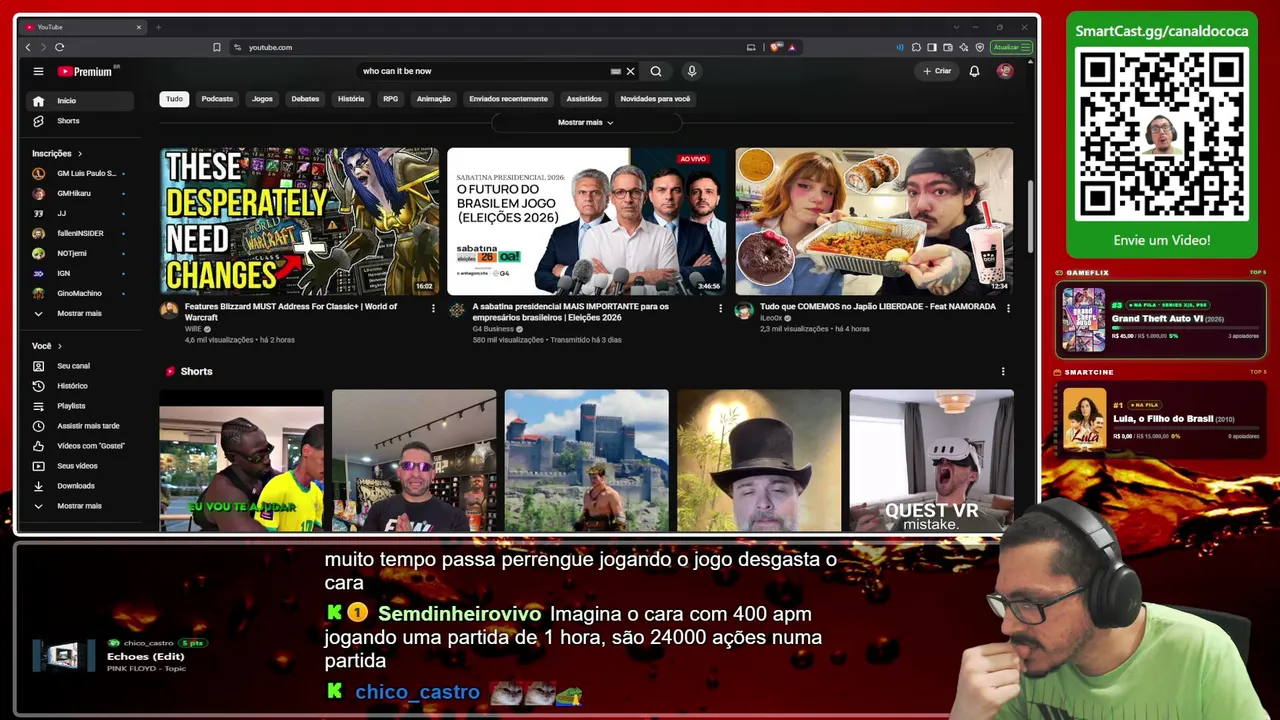The height and width of the screenshot is (720, 1280).
Task: Expand filter chips with Mostrar mais
Action: [x=586, y=122]
